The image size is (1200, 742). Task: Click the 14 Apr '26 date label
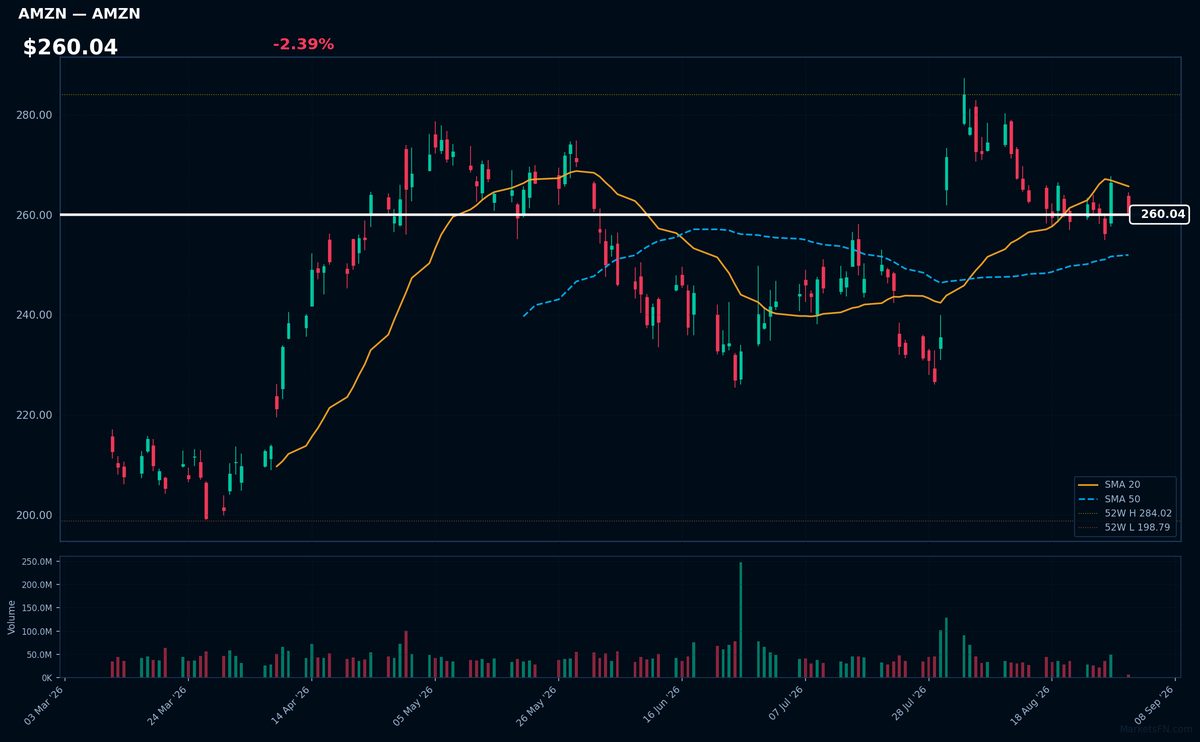[291, 704]
